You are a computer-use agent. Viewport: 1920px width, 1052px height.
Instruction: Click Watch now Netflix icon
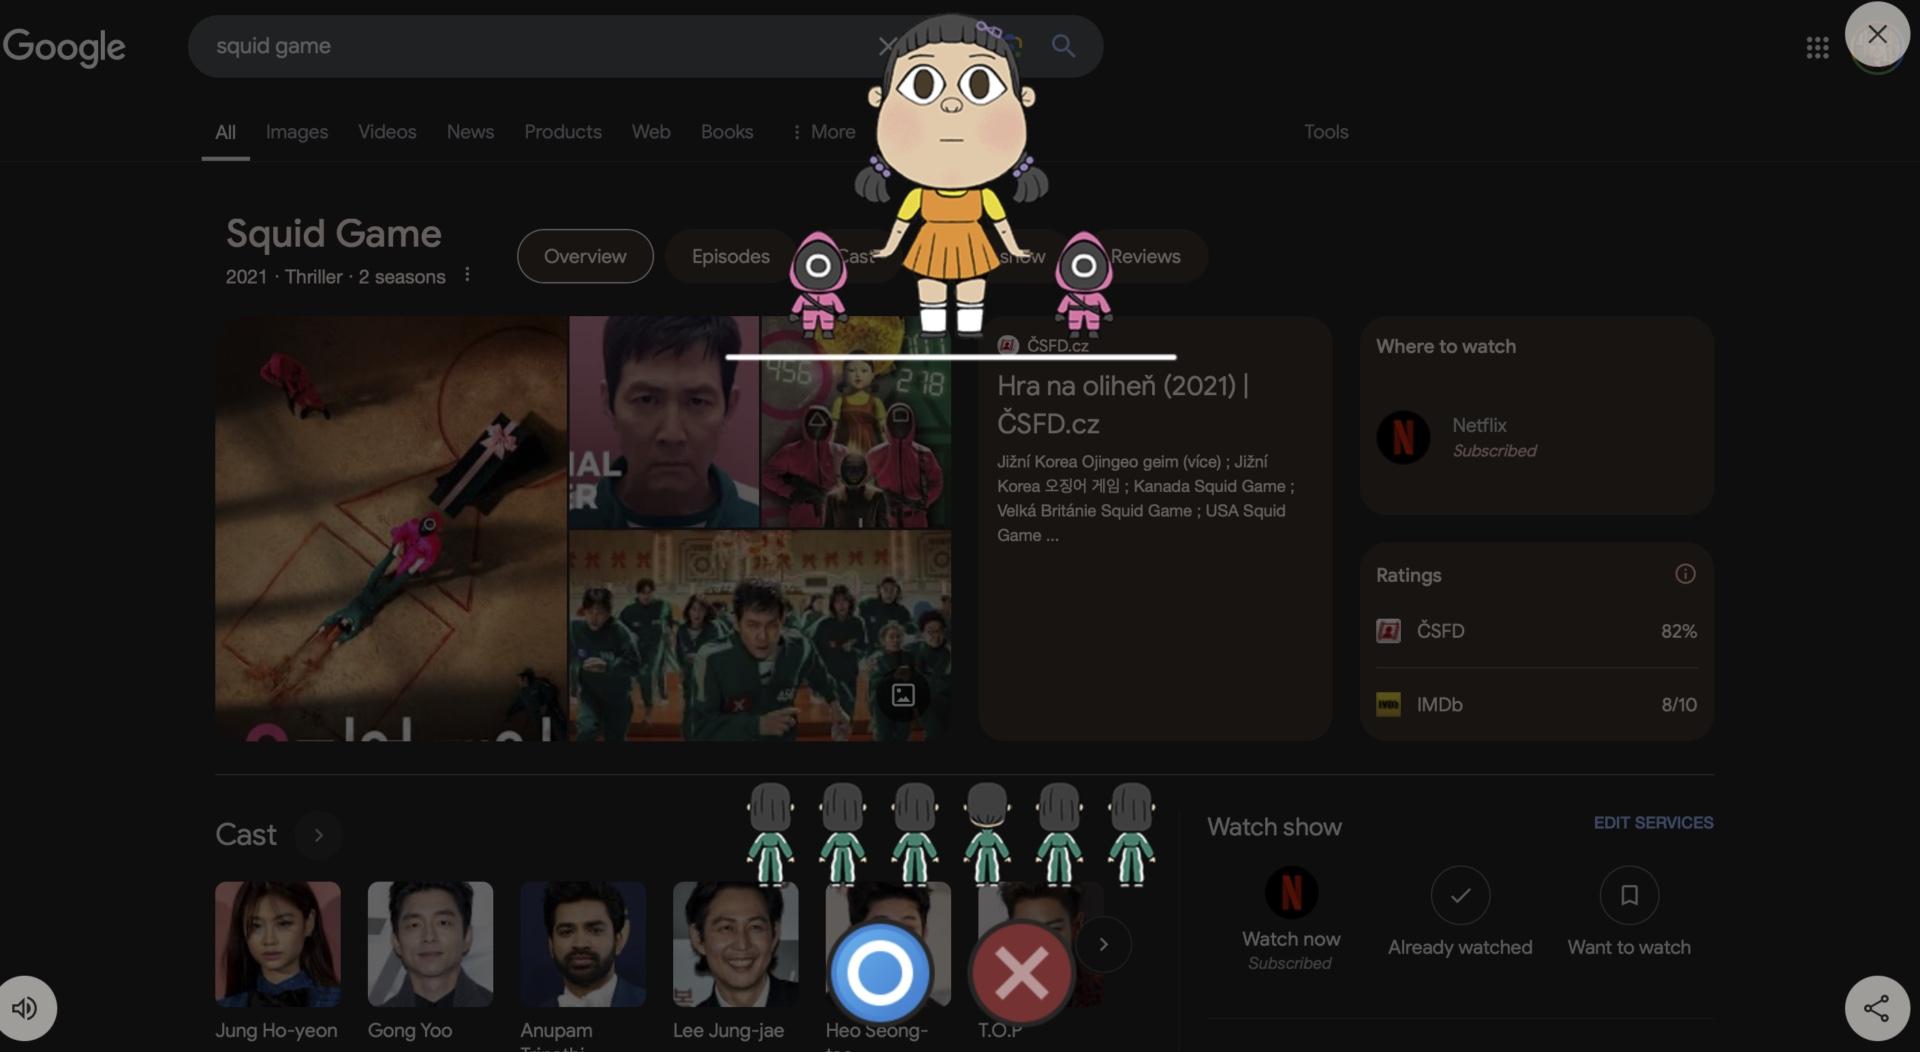click(x=1291, y=892)
